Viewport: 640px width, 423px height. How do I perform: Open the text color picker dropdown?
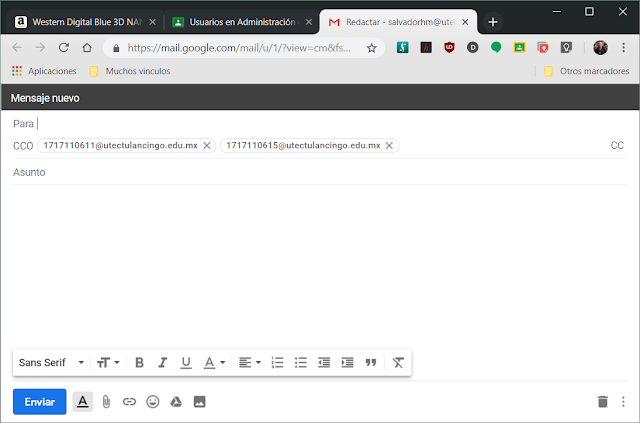tap(214, 363)
